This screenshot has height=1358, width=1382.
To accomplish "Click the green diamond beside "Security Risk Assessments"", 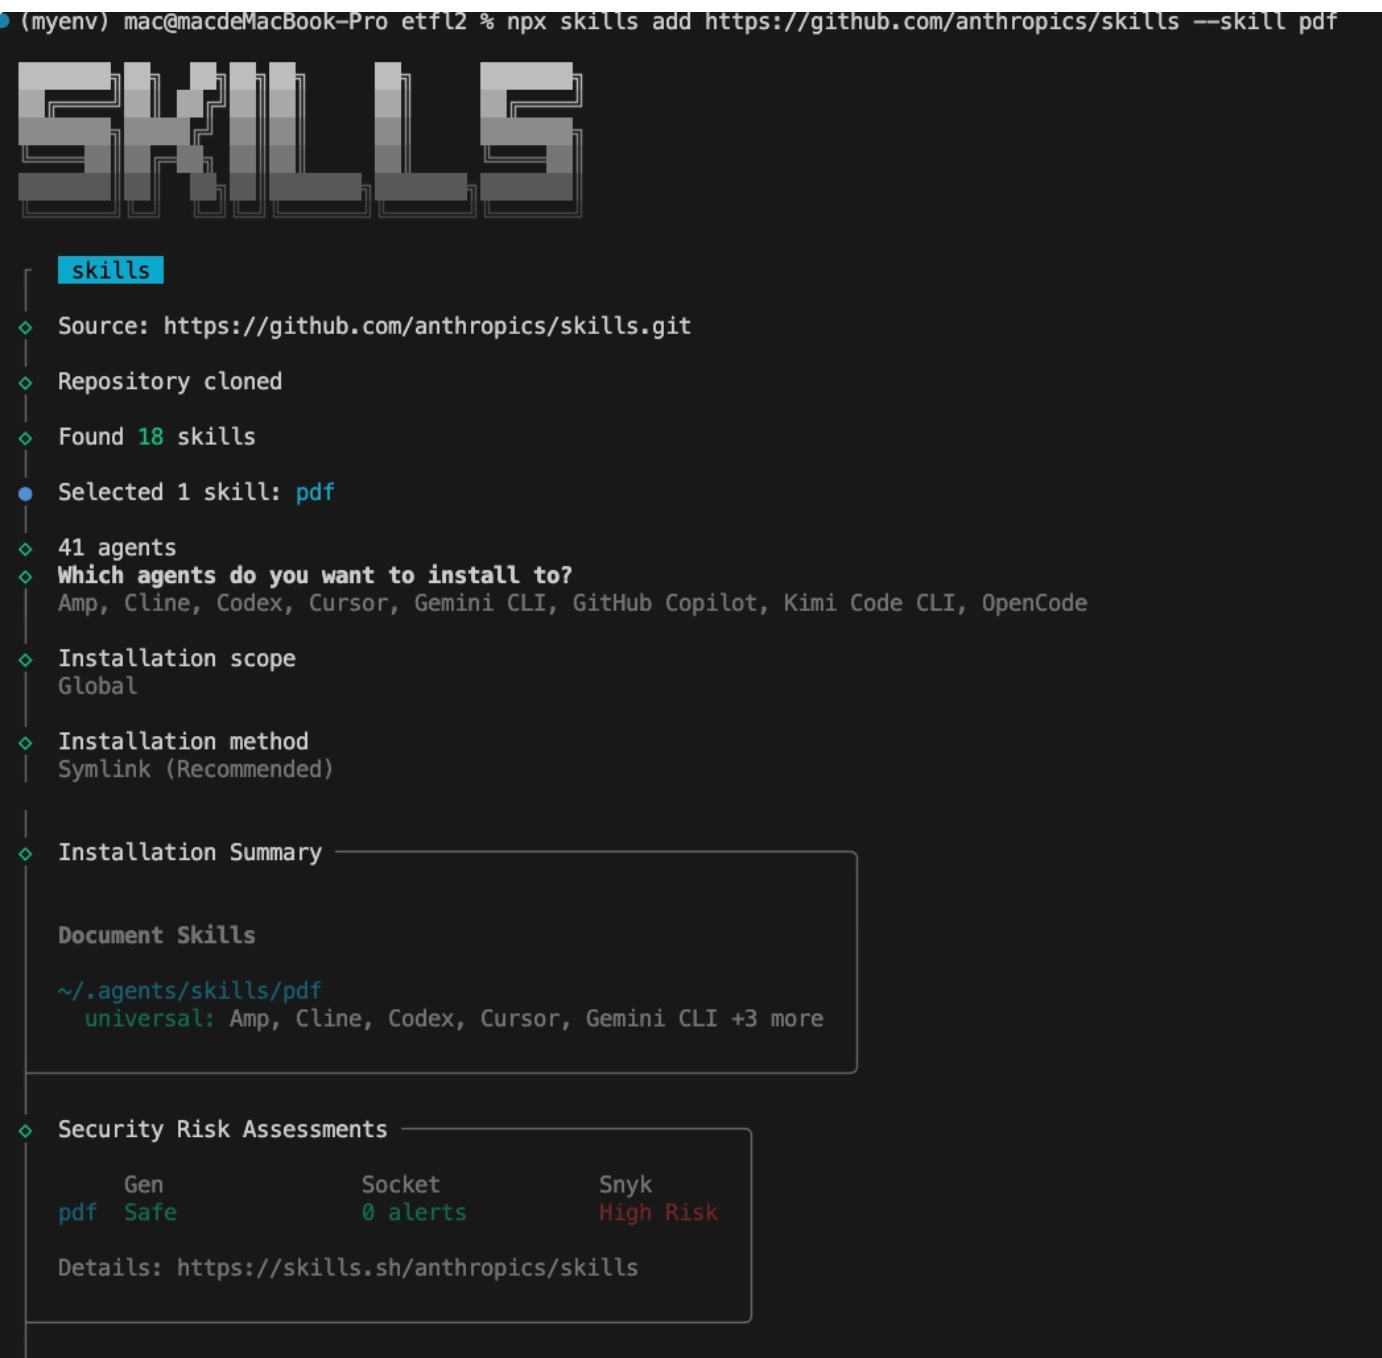I will 25,1131.
